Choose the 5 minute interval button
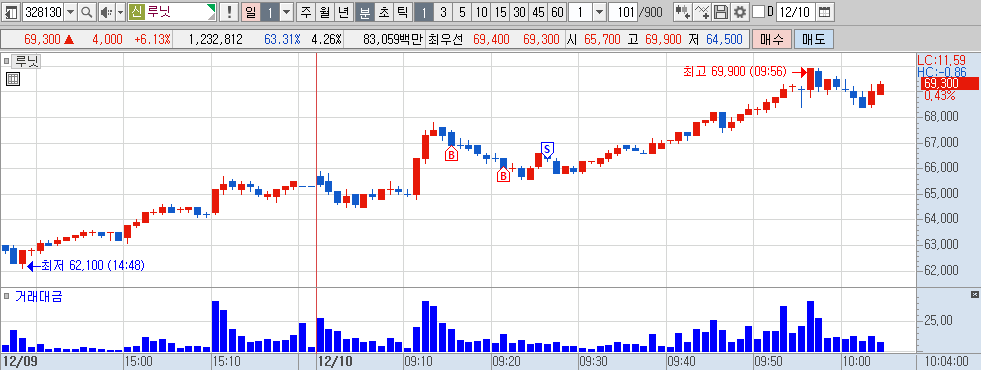Viewport: 981px width, 370px height. point(462,11)
